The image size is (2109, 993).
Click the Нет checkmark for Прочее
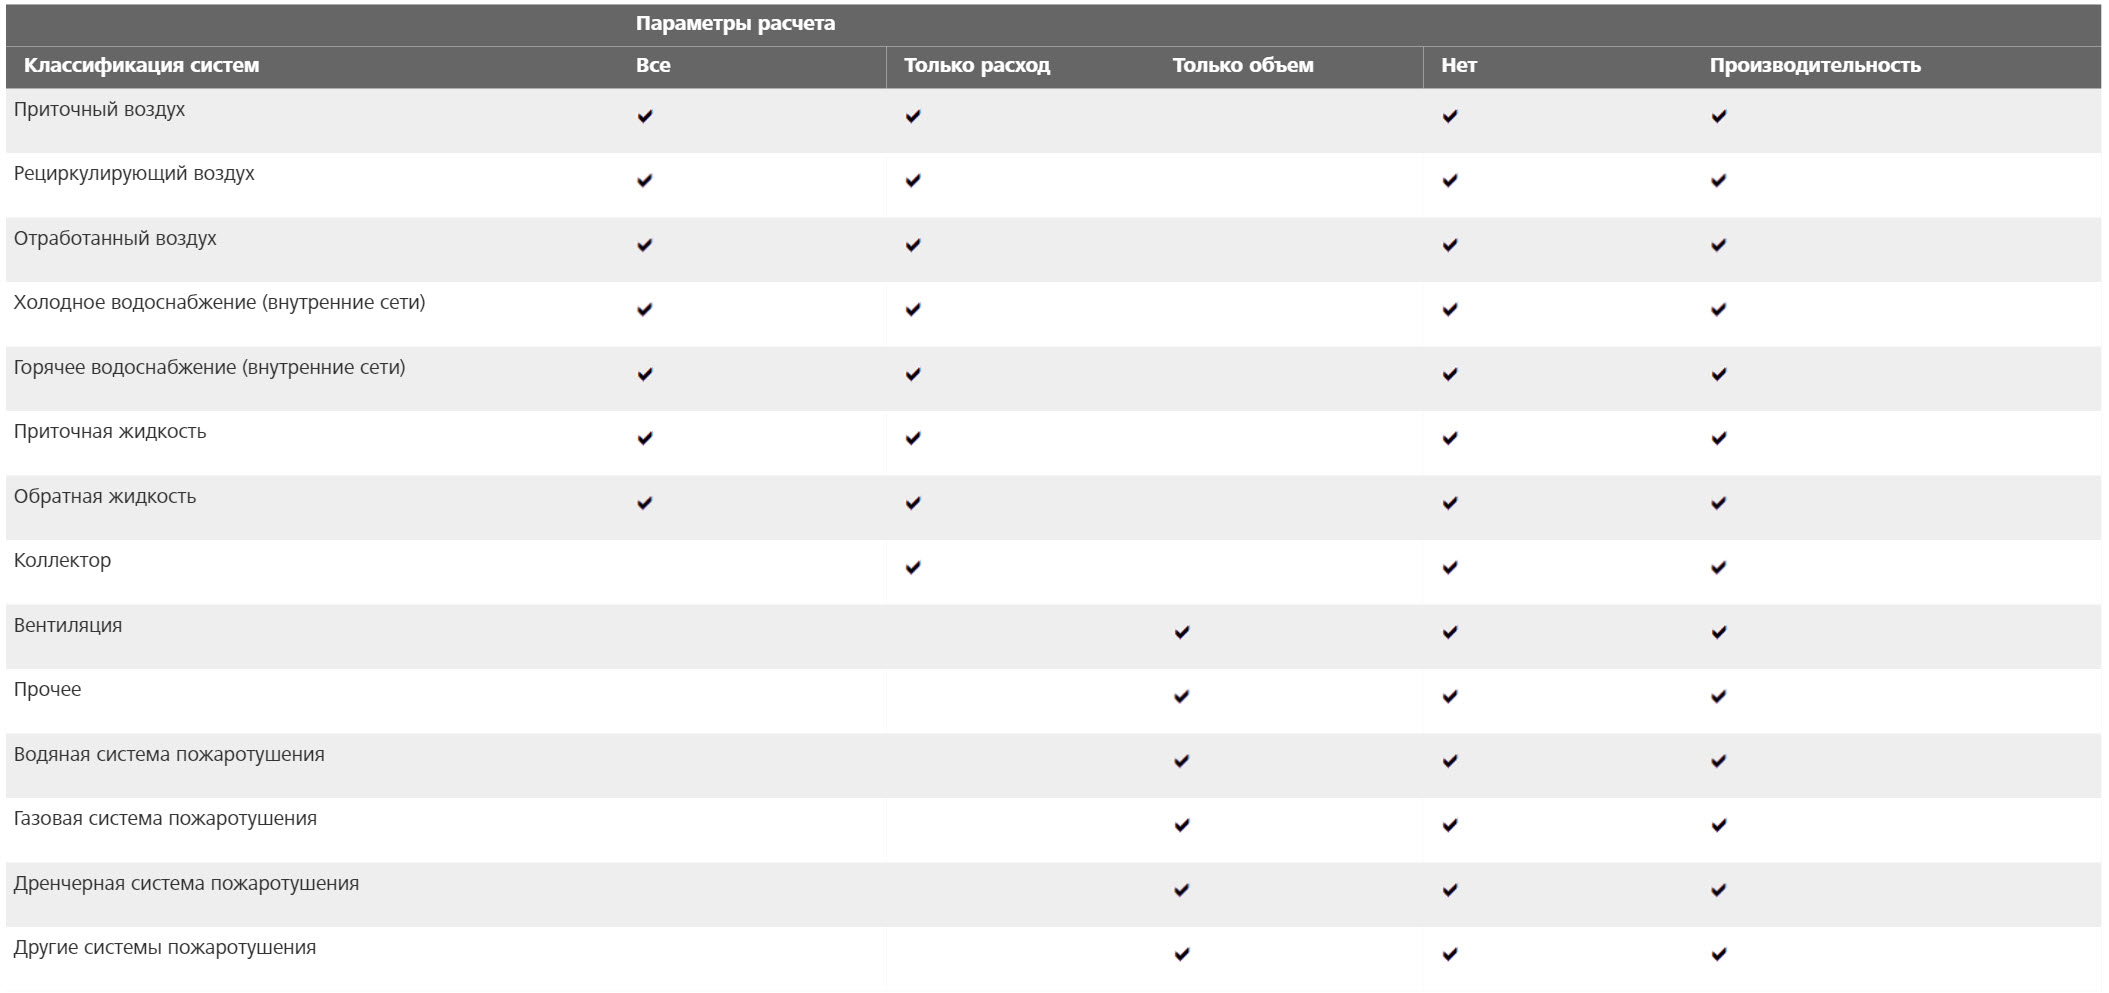[x=1450, y=697]
